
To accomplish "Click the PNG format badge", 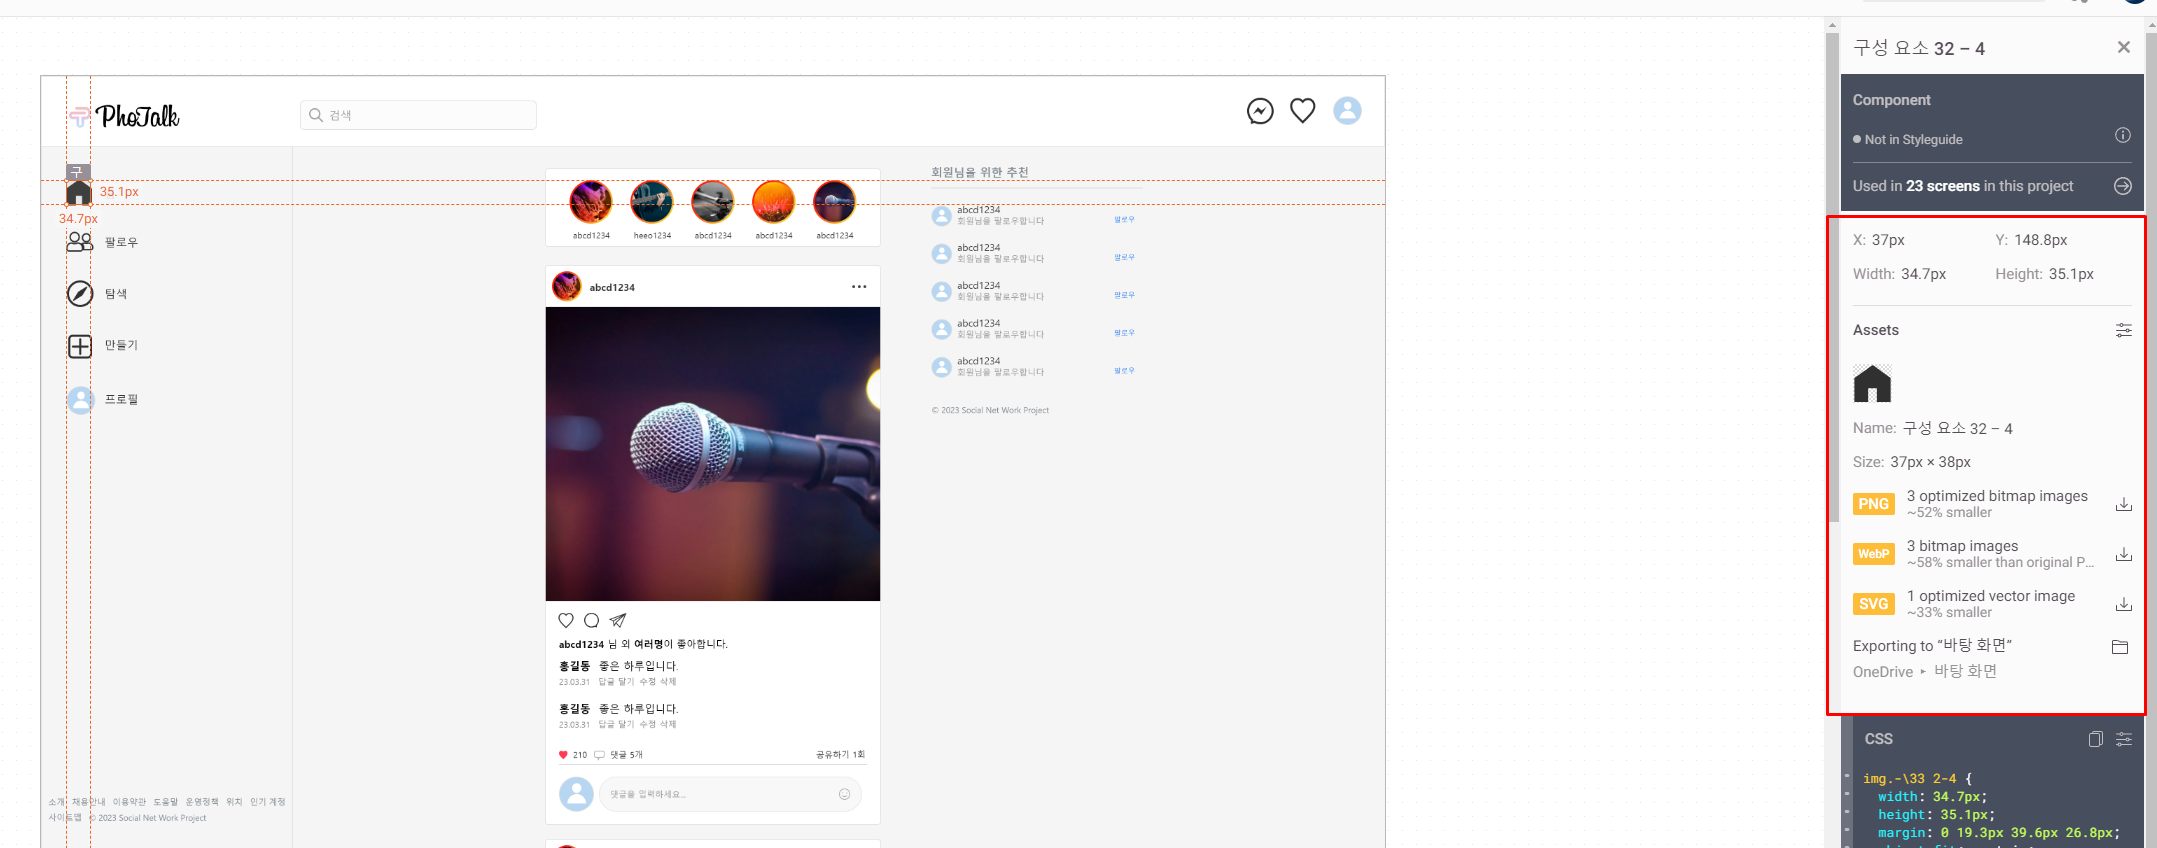I will click(1873, 504).
